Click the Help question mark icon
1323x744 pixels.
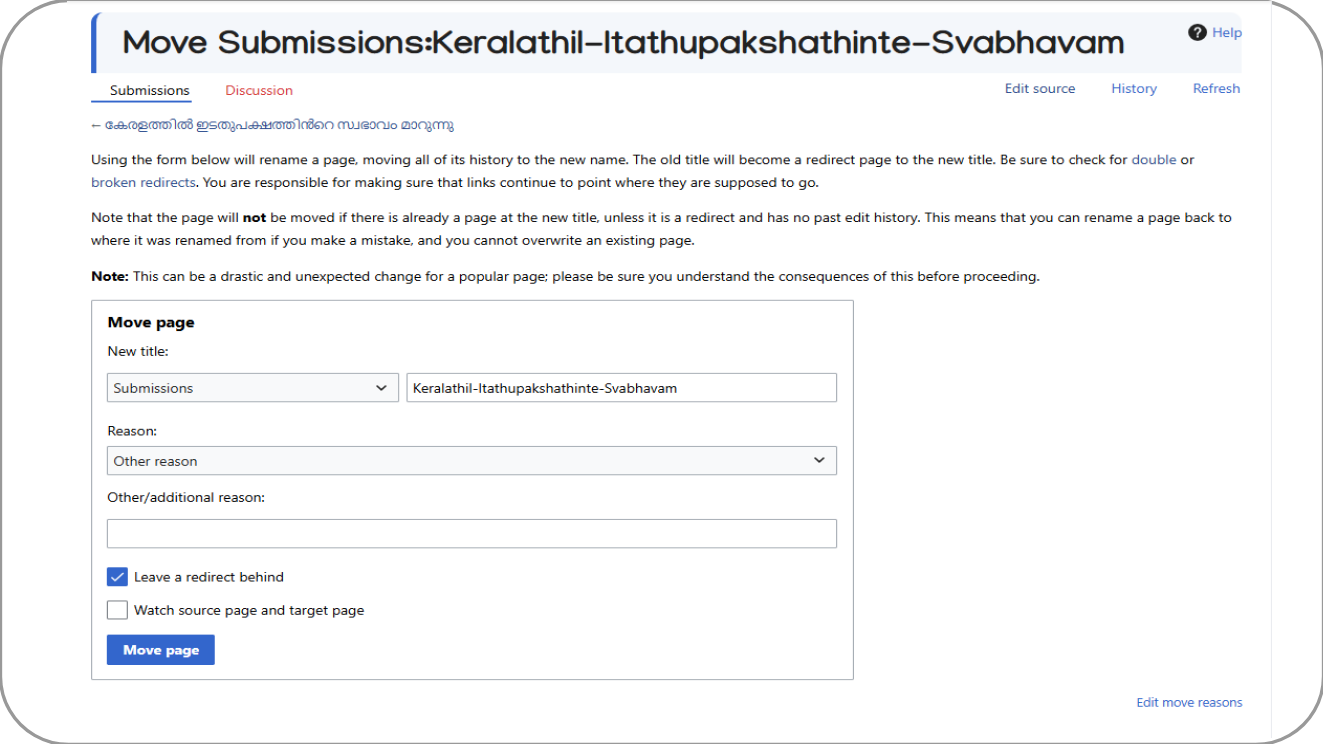1197,33
